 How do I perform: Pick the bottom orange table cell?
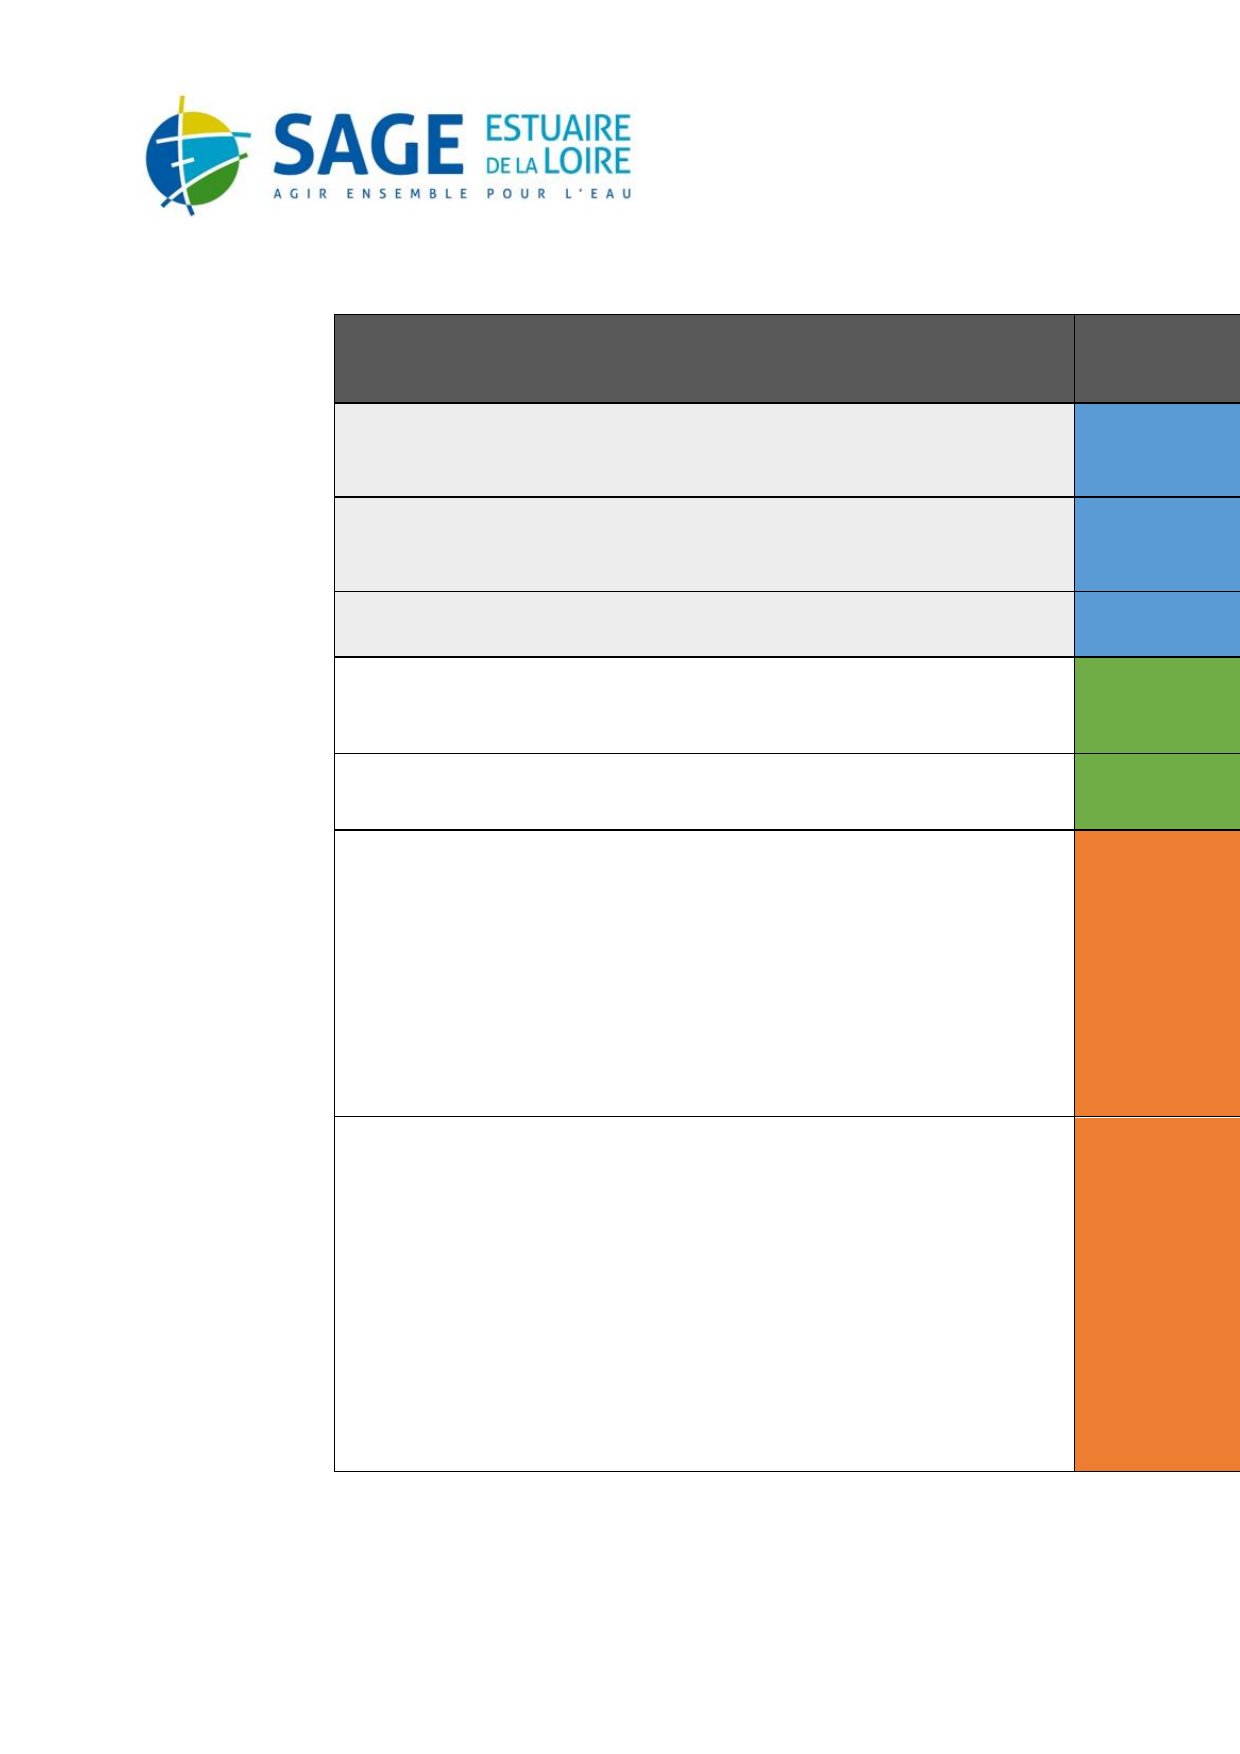pyautogui.click(x=1157, y=1294)
